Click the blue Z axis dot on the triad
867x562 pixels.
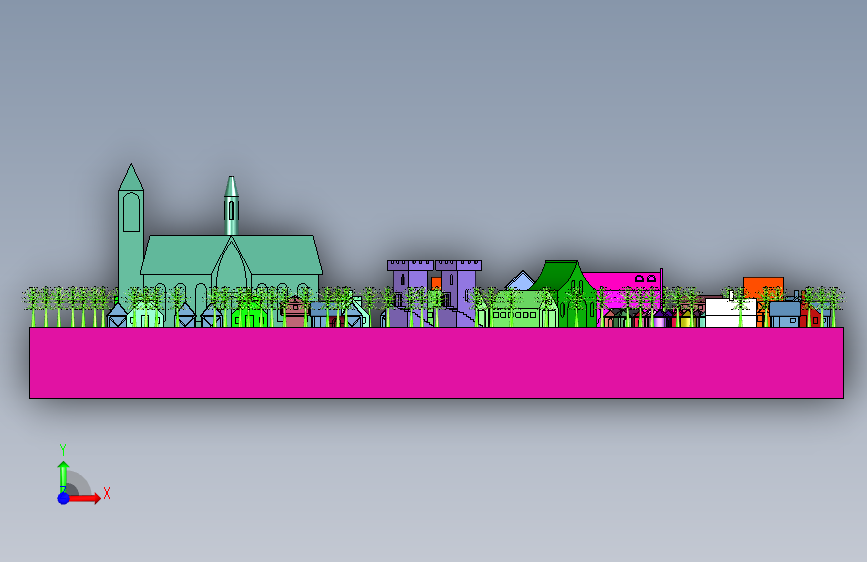click(x=64, y=498)
